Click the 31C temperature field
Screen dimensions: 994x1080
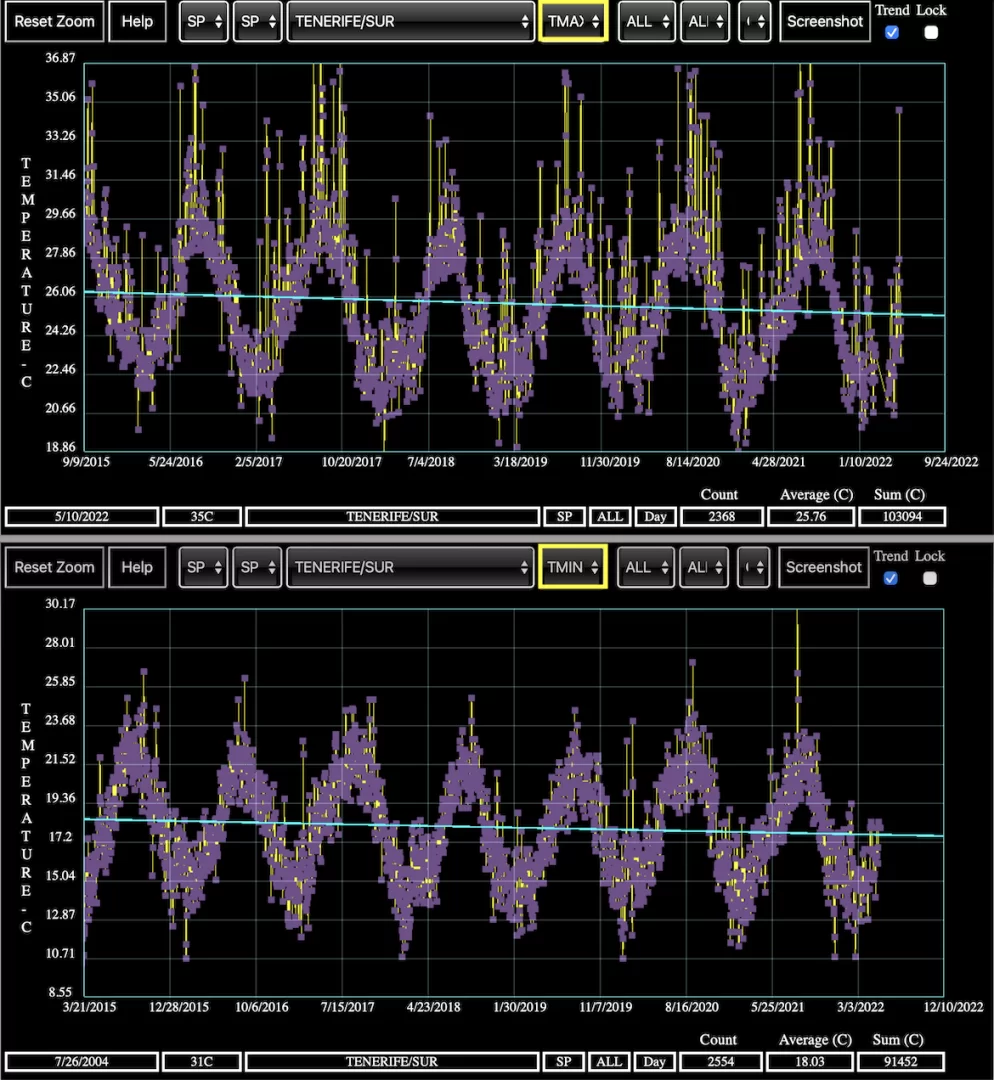(x=202, y=1061)
